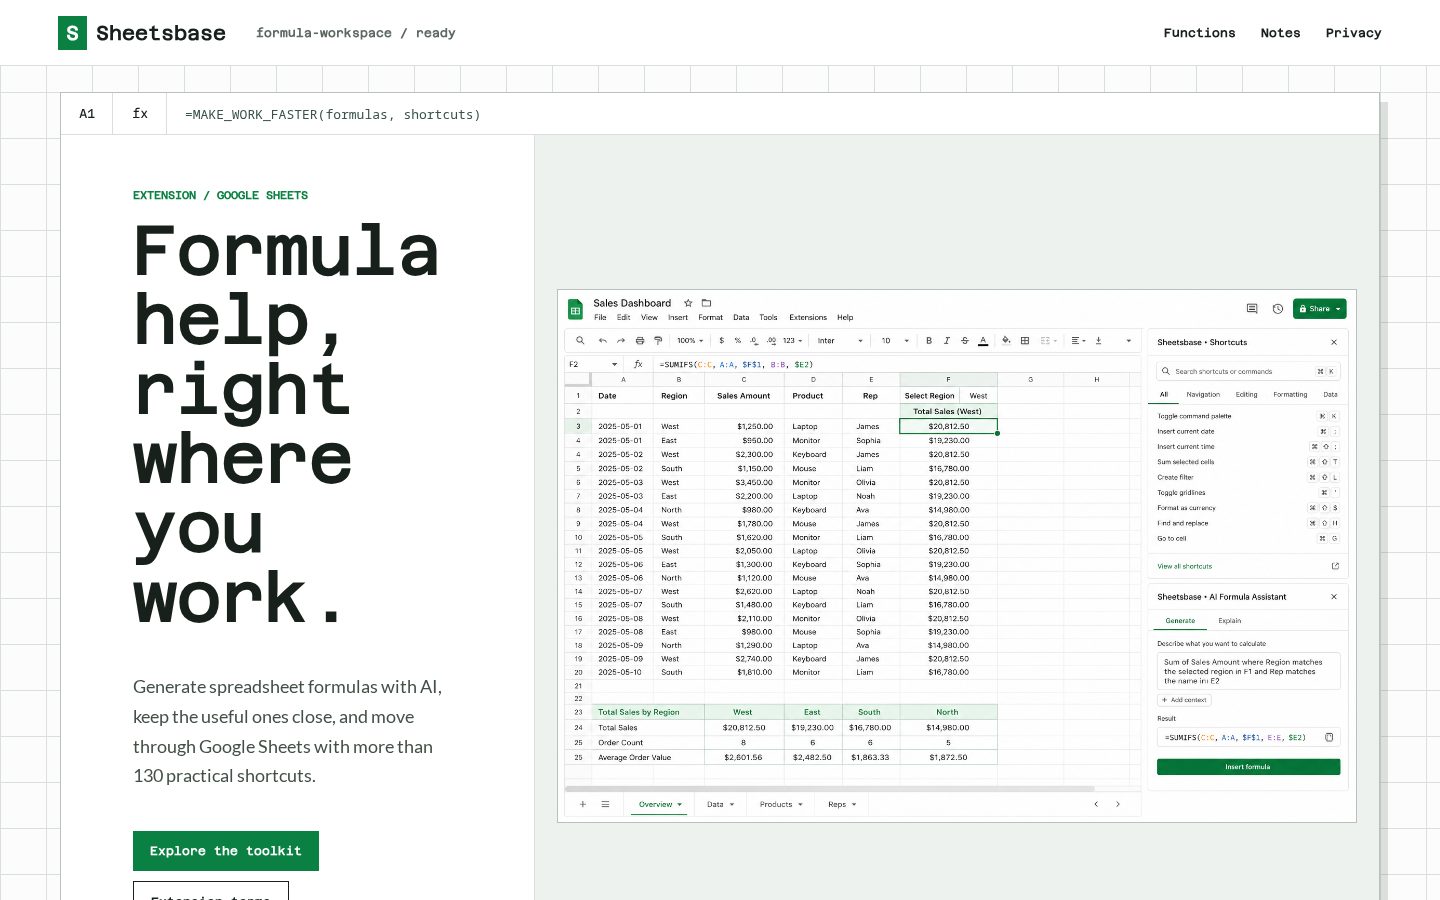The image size is (1440, 900).
Task: Click the external link icon beside View all shortcuts
Action: click(1334, 566)
